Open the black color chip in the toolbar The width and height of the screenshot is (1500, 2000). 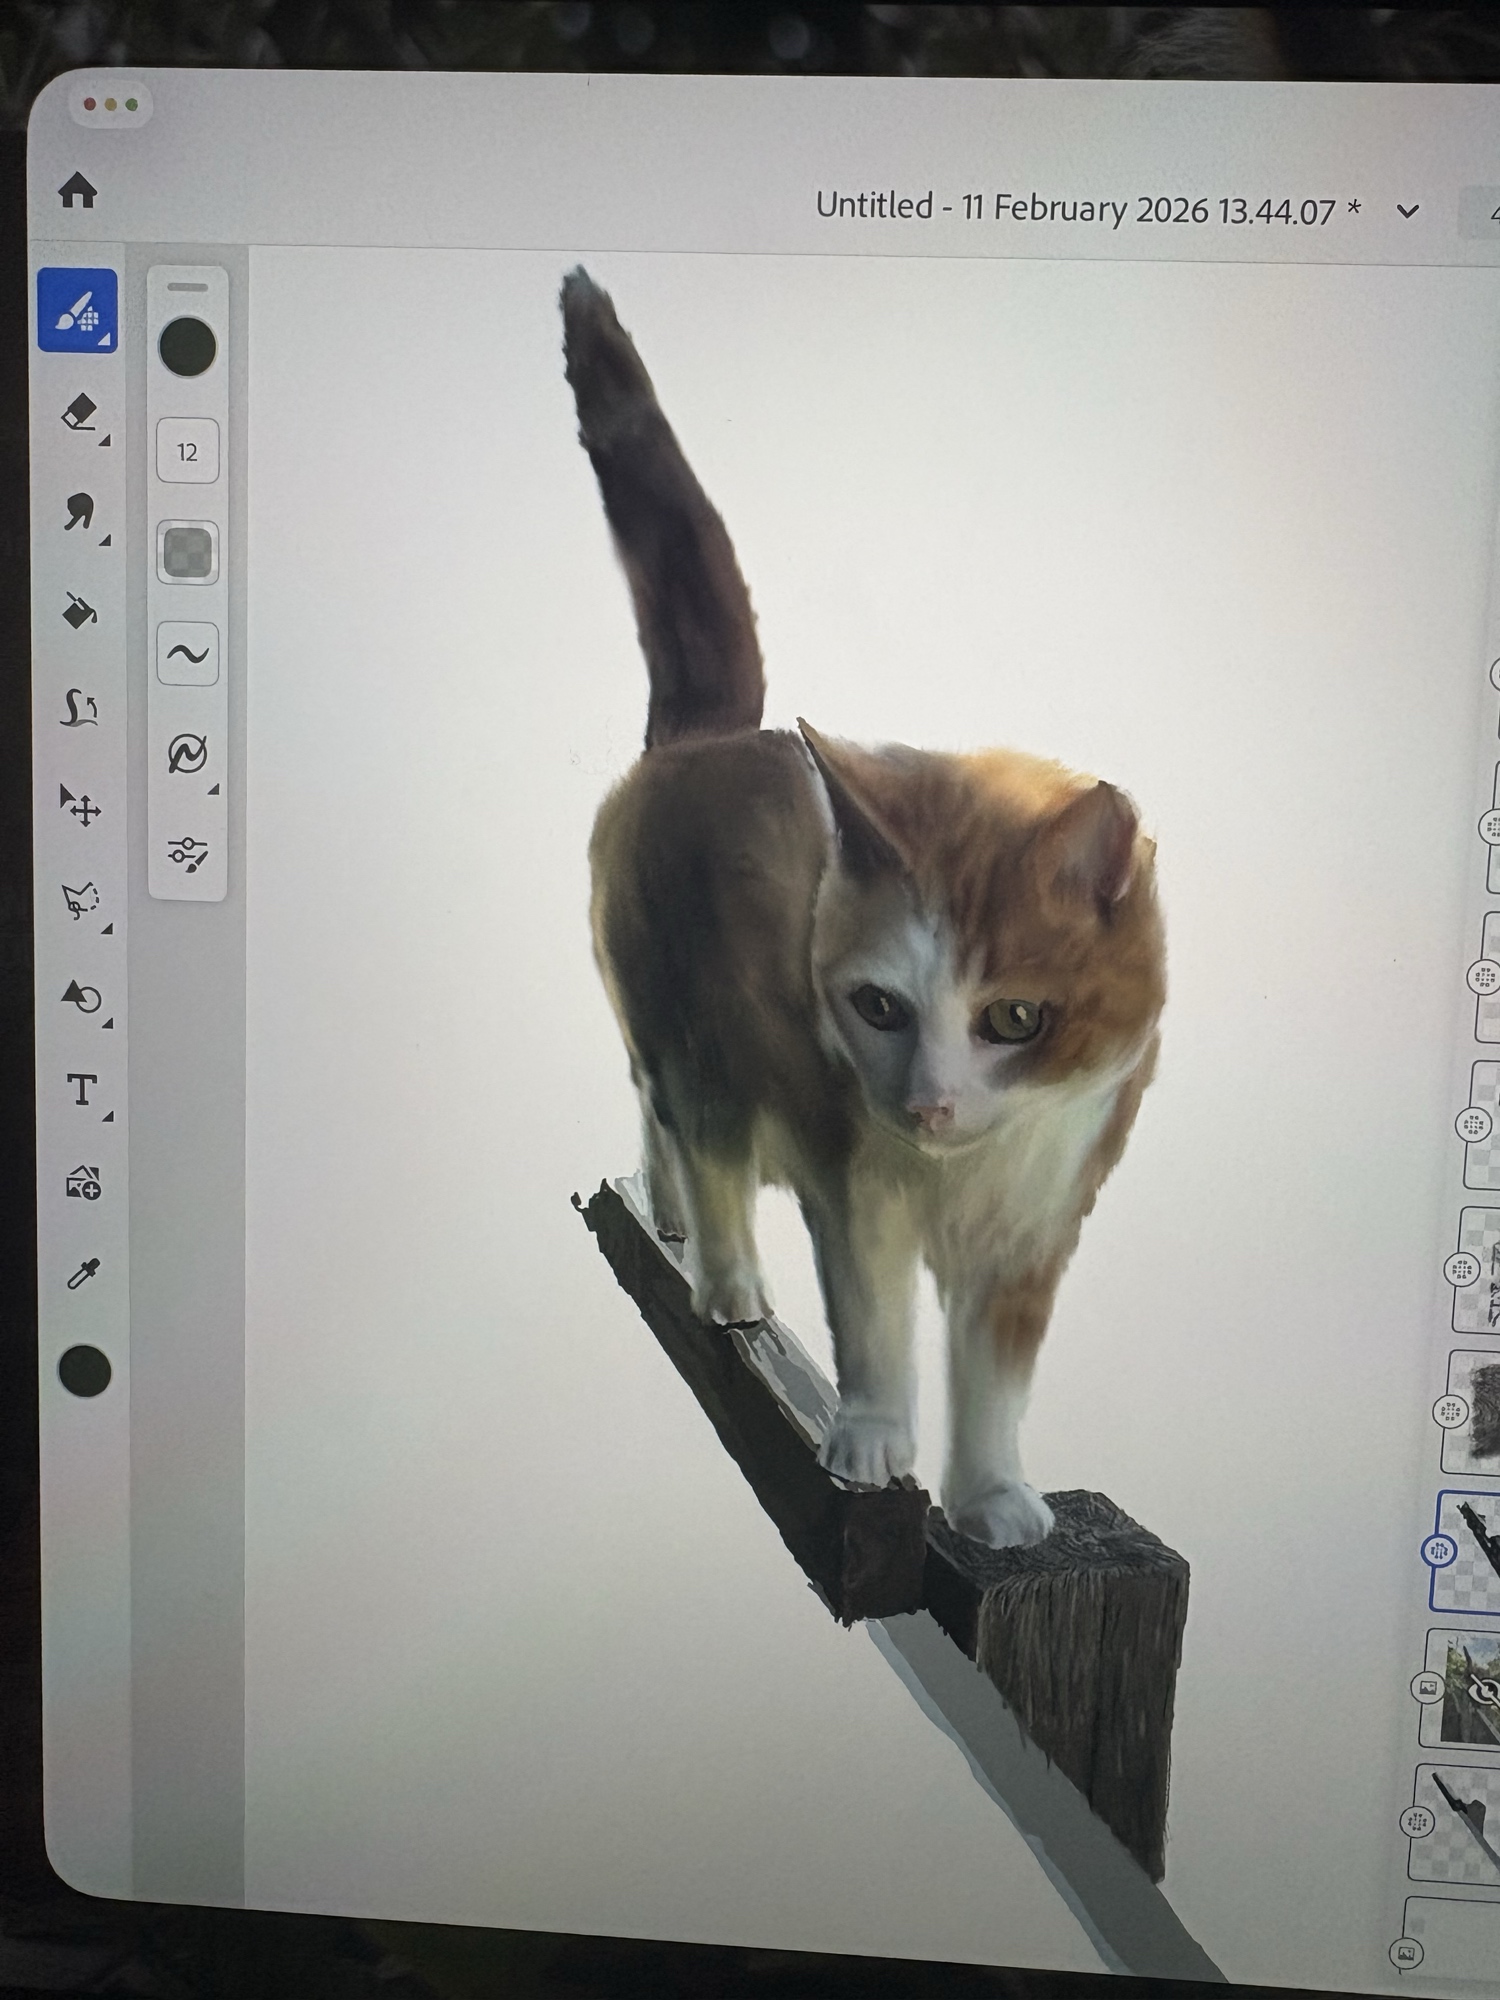click(85, 1370)
